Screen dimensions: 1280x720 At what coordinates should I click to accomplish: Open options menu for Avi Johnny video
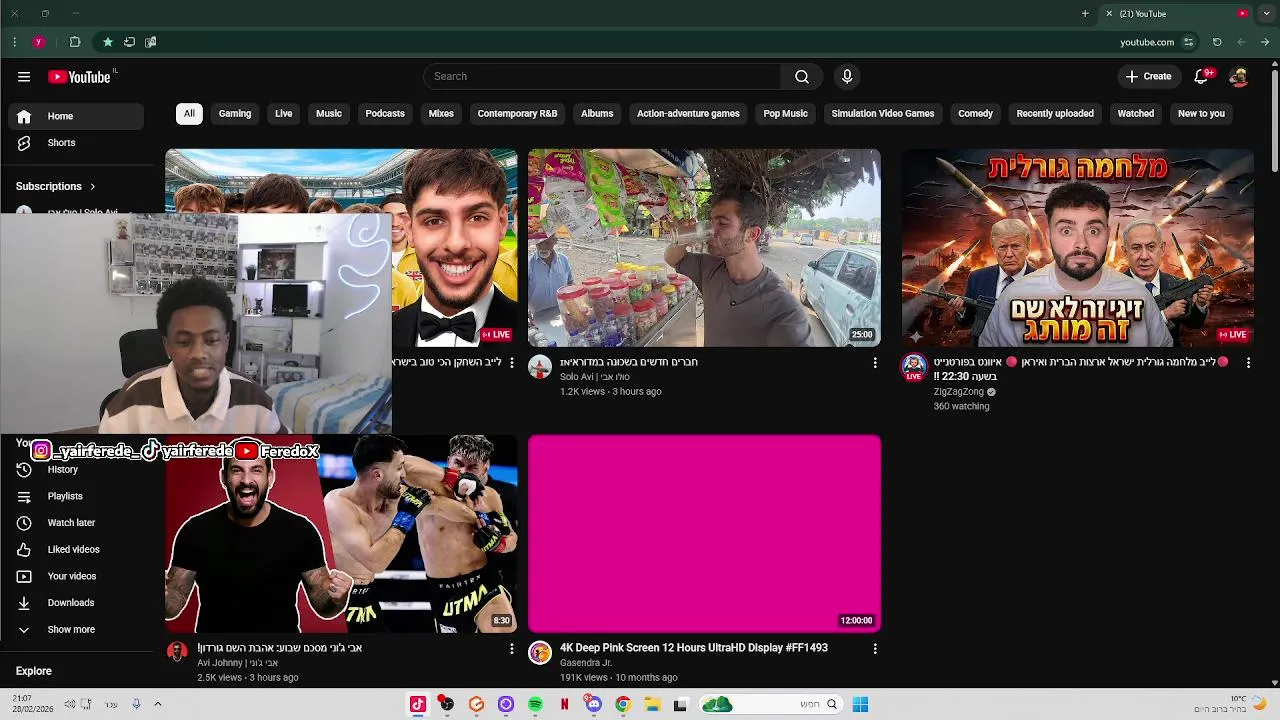pos(512,649)
